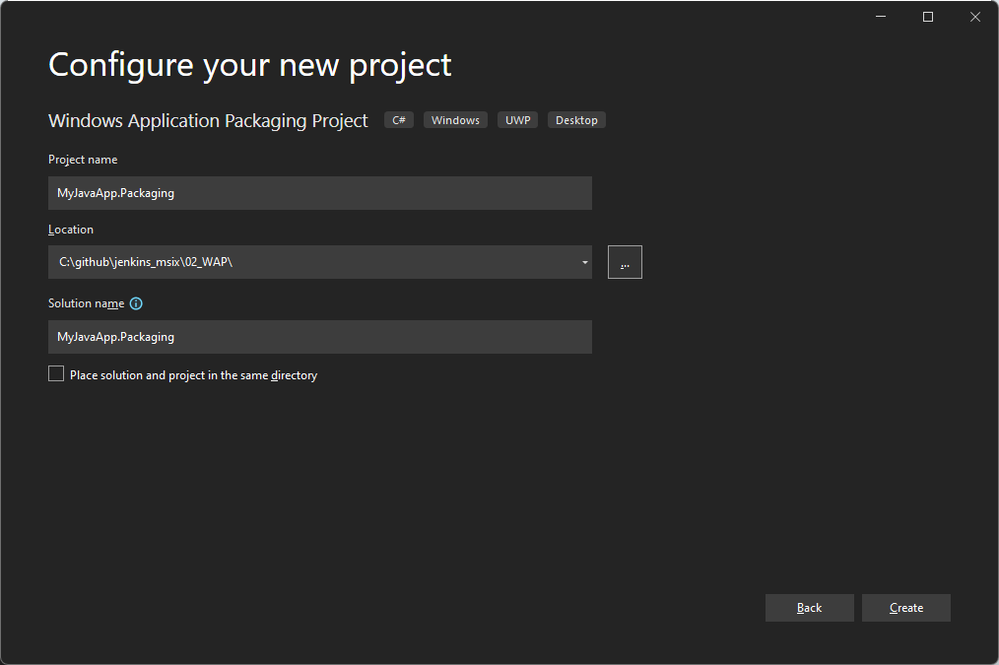Screen dimensions: 999x665
Task: Click the Solution name info icon
Action: (136, 303)
